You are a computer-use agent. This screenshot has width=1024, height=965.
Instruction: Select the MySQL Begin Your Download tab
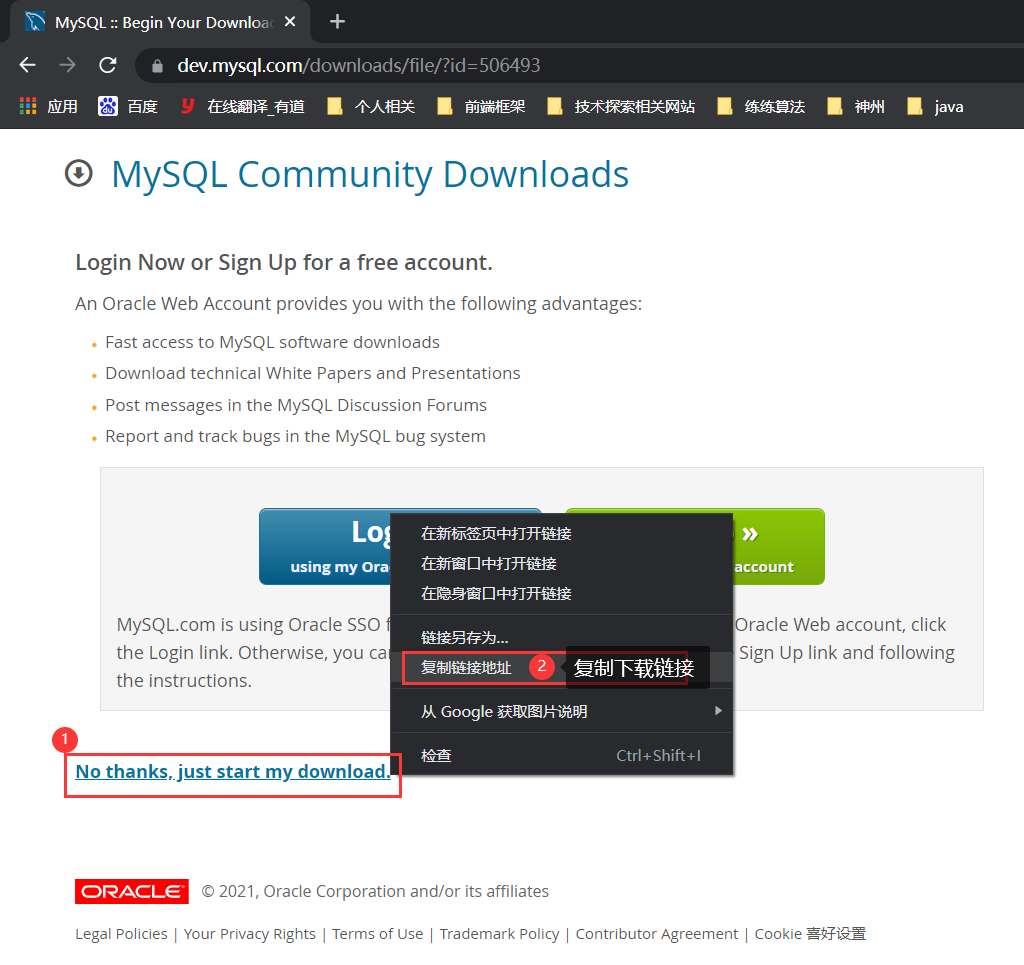coord(160,22)
